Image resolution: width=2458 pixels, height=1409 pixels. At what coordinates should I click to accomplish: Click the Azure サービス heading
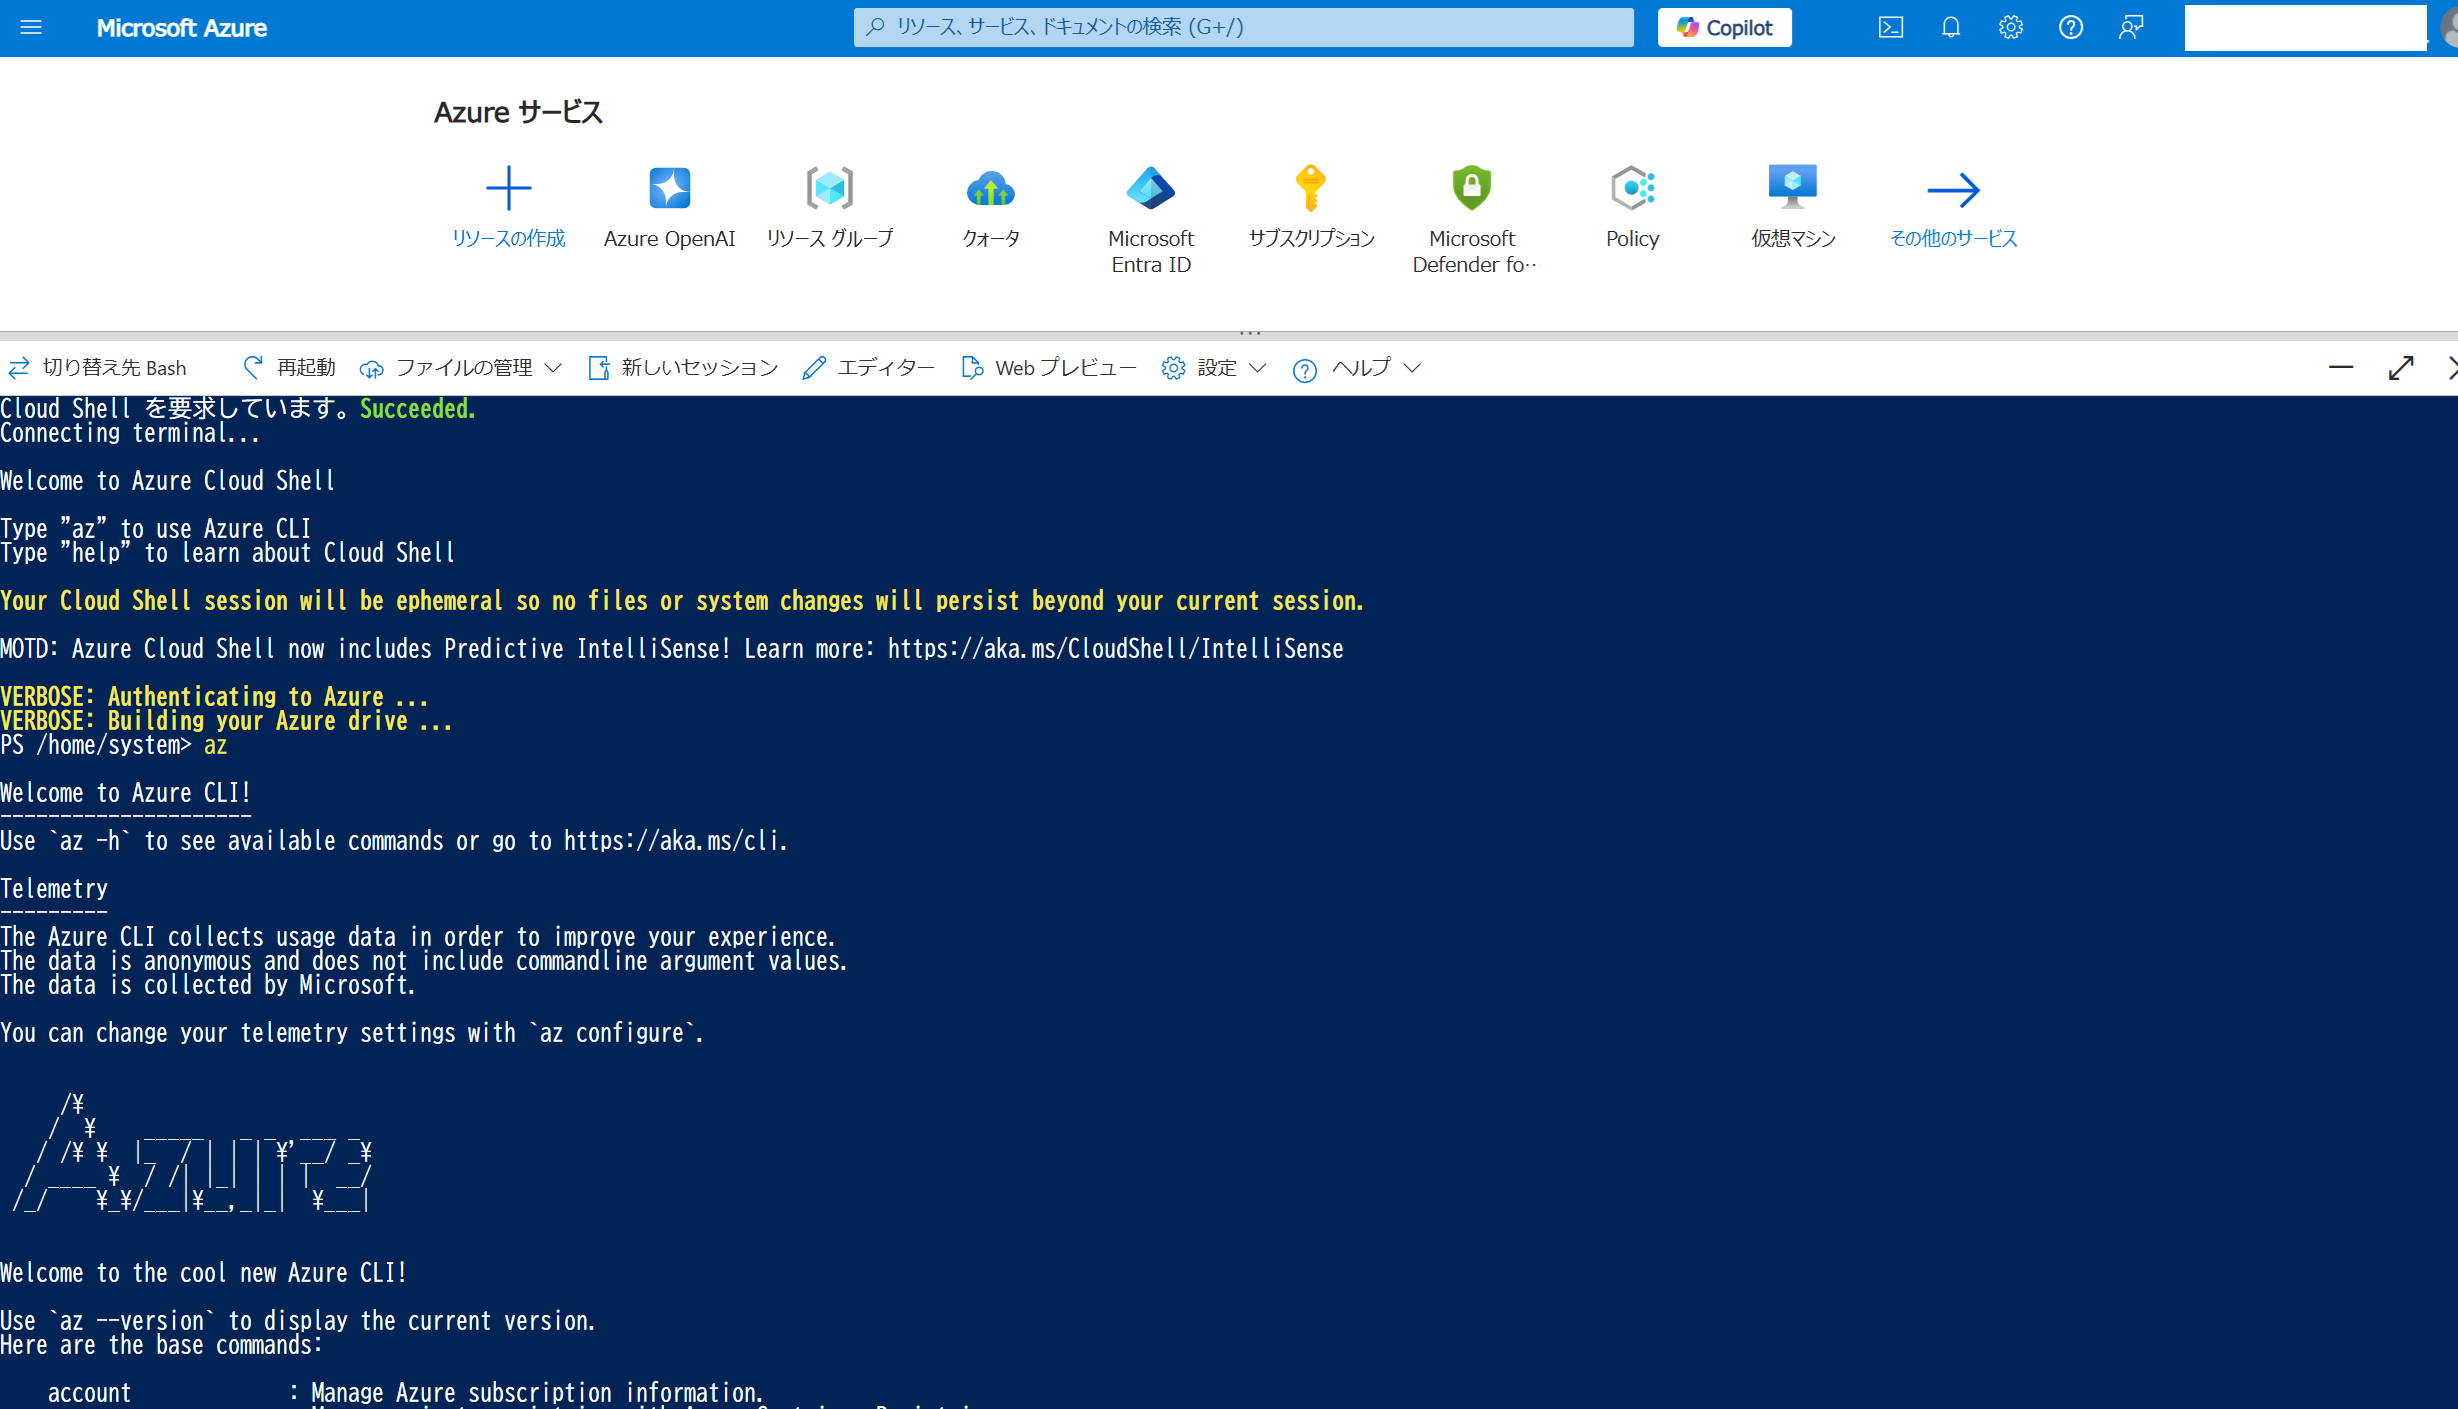point(518,112)
